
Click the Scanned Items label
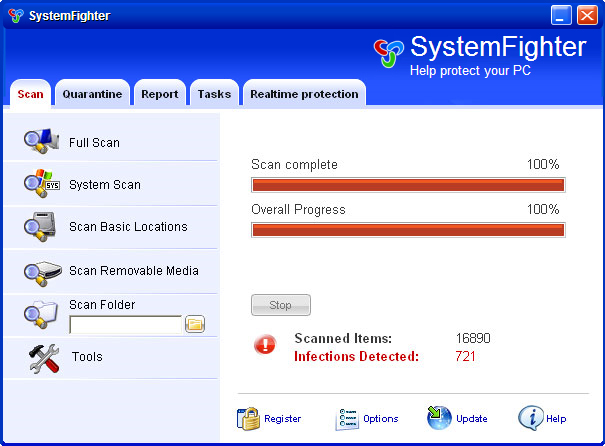point(343,338)
